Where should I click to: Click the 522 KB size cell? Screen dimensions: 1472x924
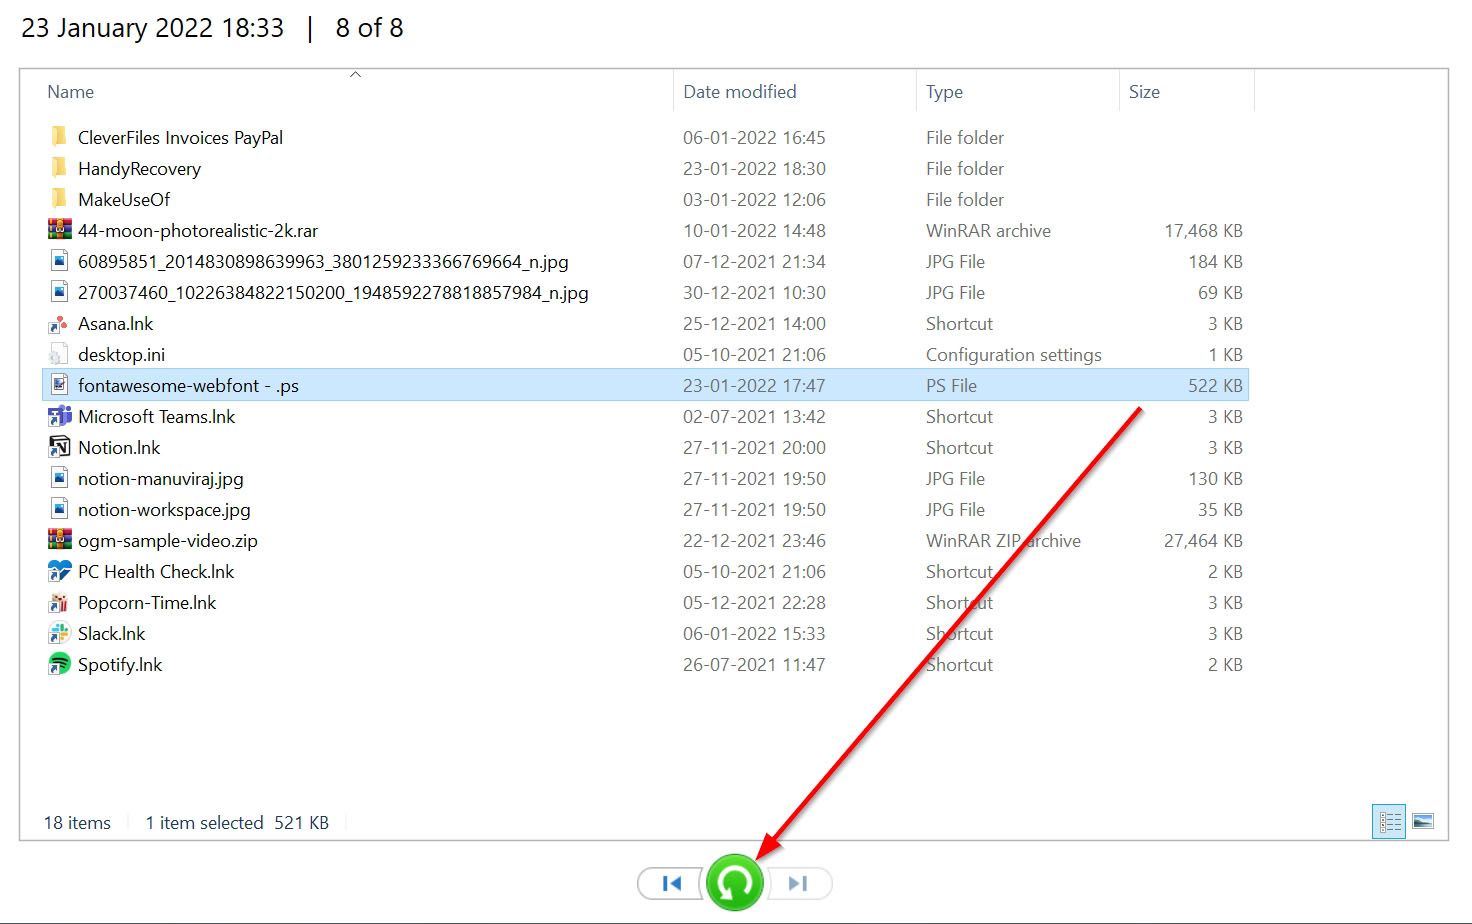[x=1215, y=386]
